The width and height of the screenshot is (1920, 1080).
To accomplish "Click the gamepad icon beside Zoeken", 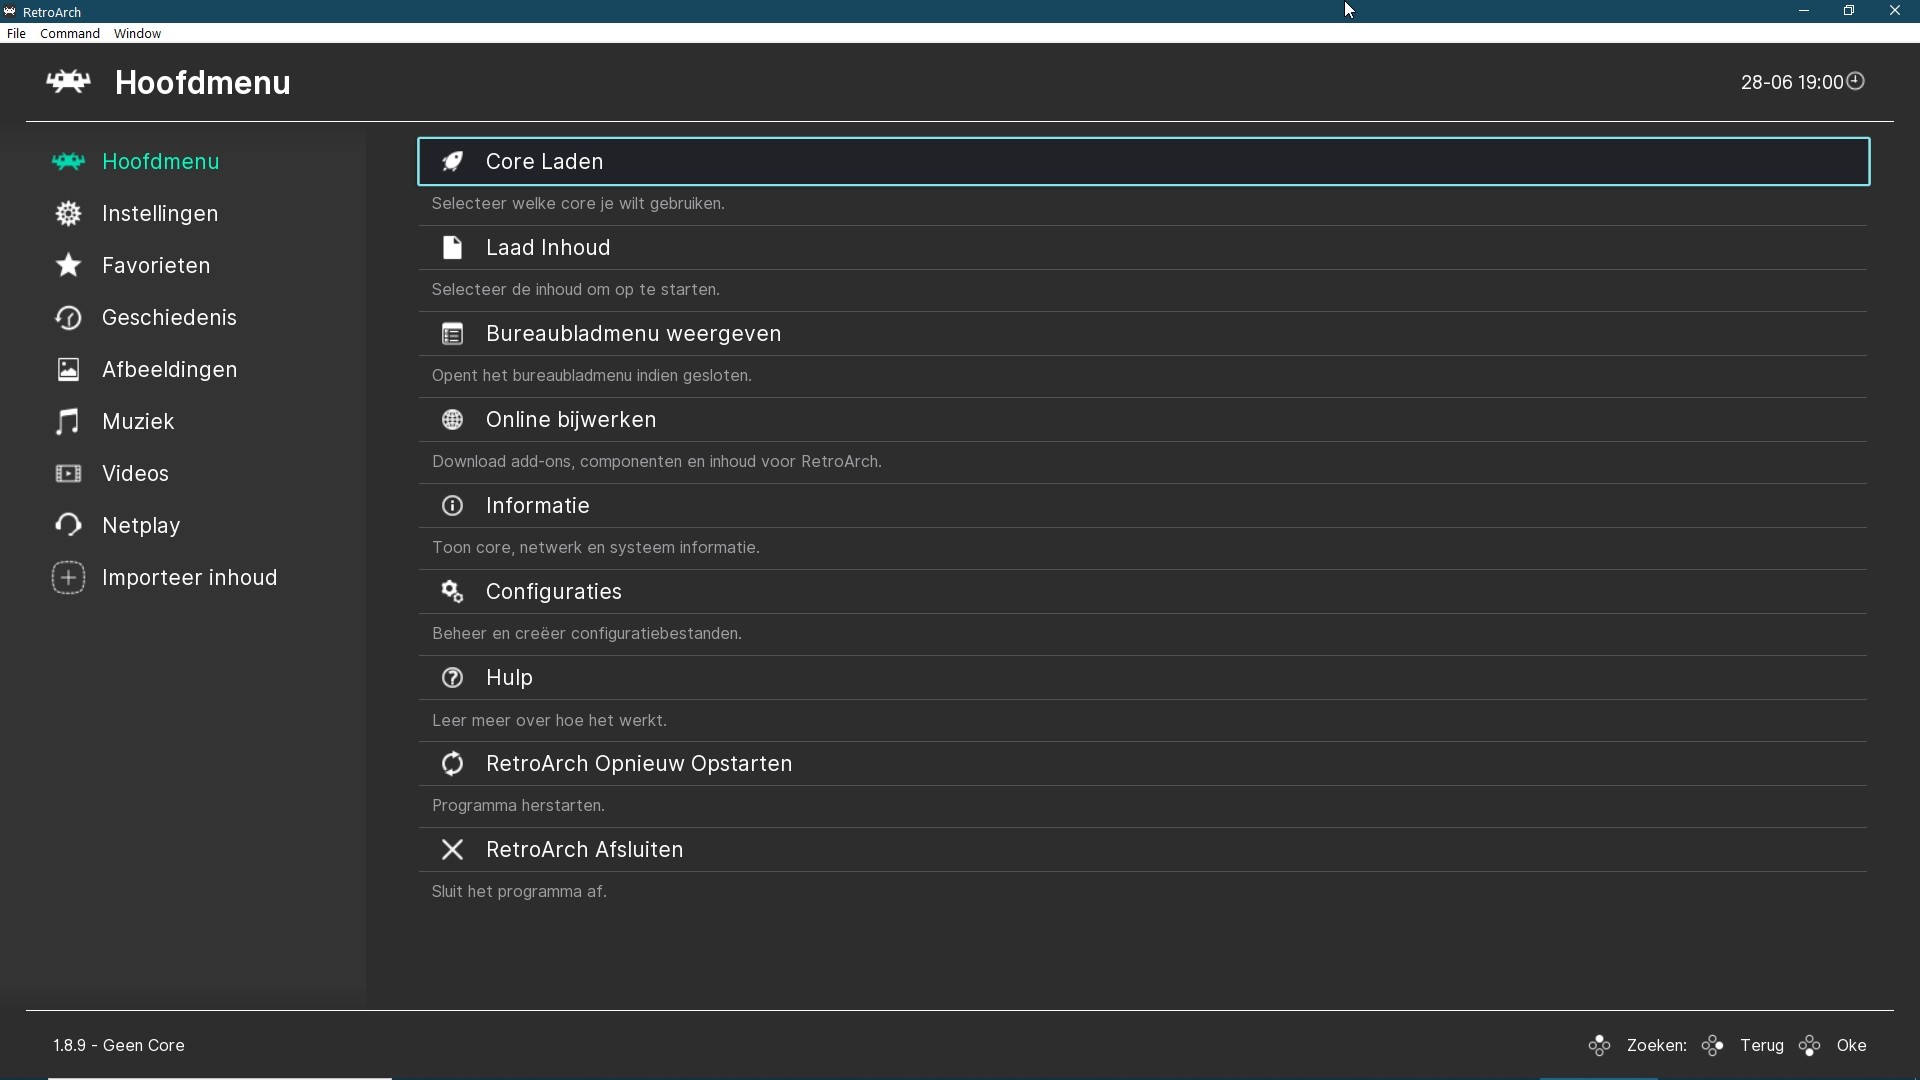I will pyautogui.click(x=1599, y=1046).
